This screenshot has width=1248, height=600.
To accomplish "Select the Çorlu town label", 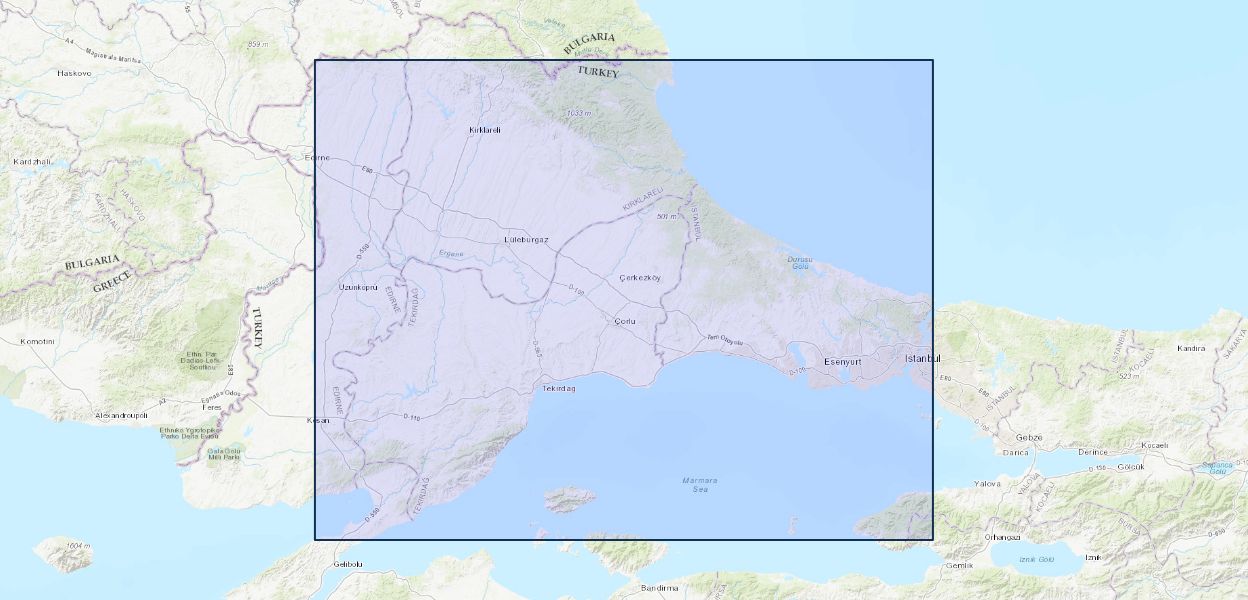I will click(624, 321).
